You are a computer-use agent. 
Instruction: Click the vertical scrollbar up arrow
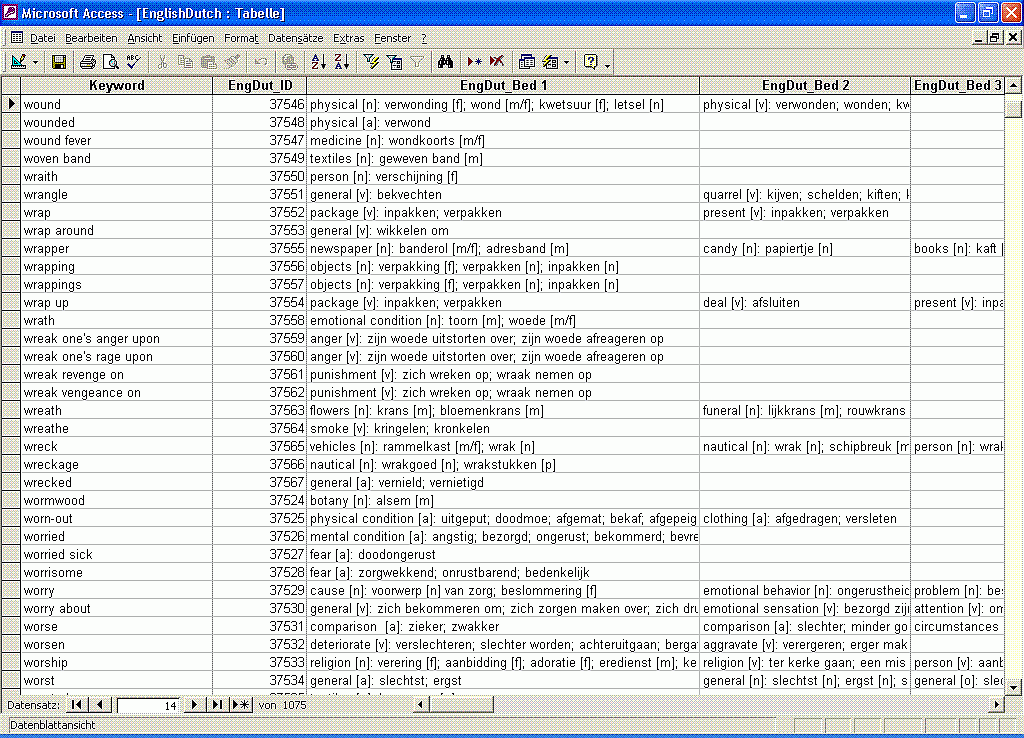pyautogui.click(x=1013, y=85)
